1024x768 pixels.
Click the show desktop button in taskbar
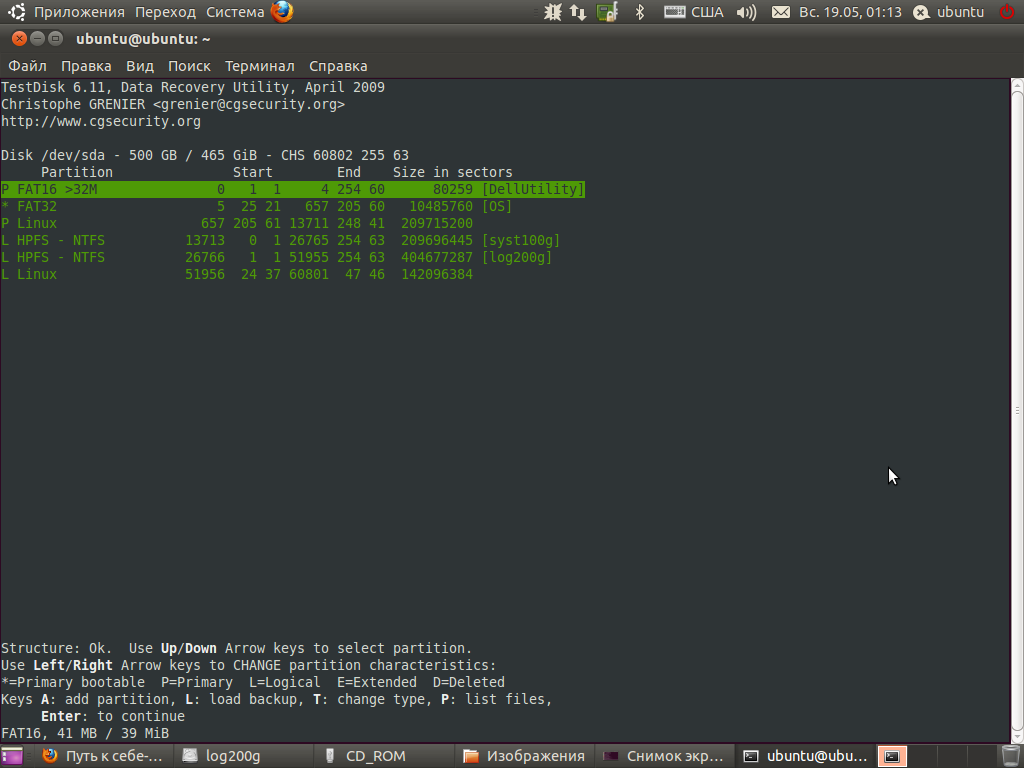click(12, 756)
